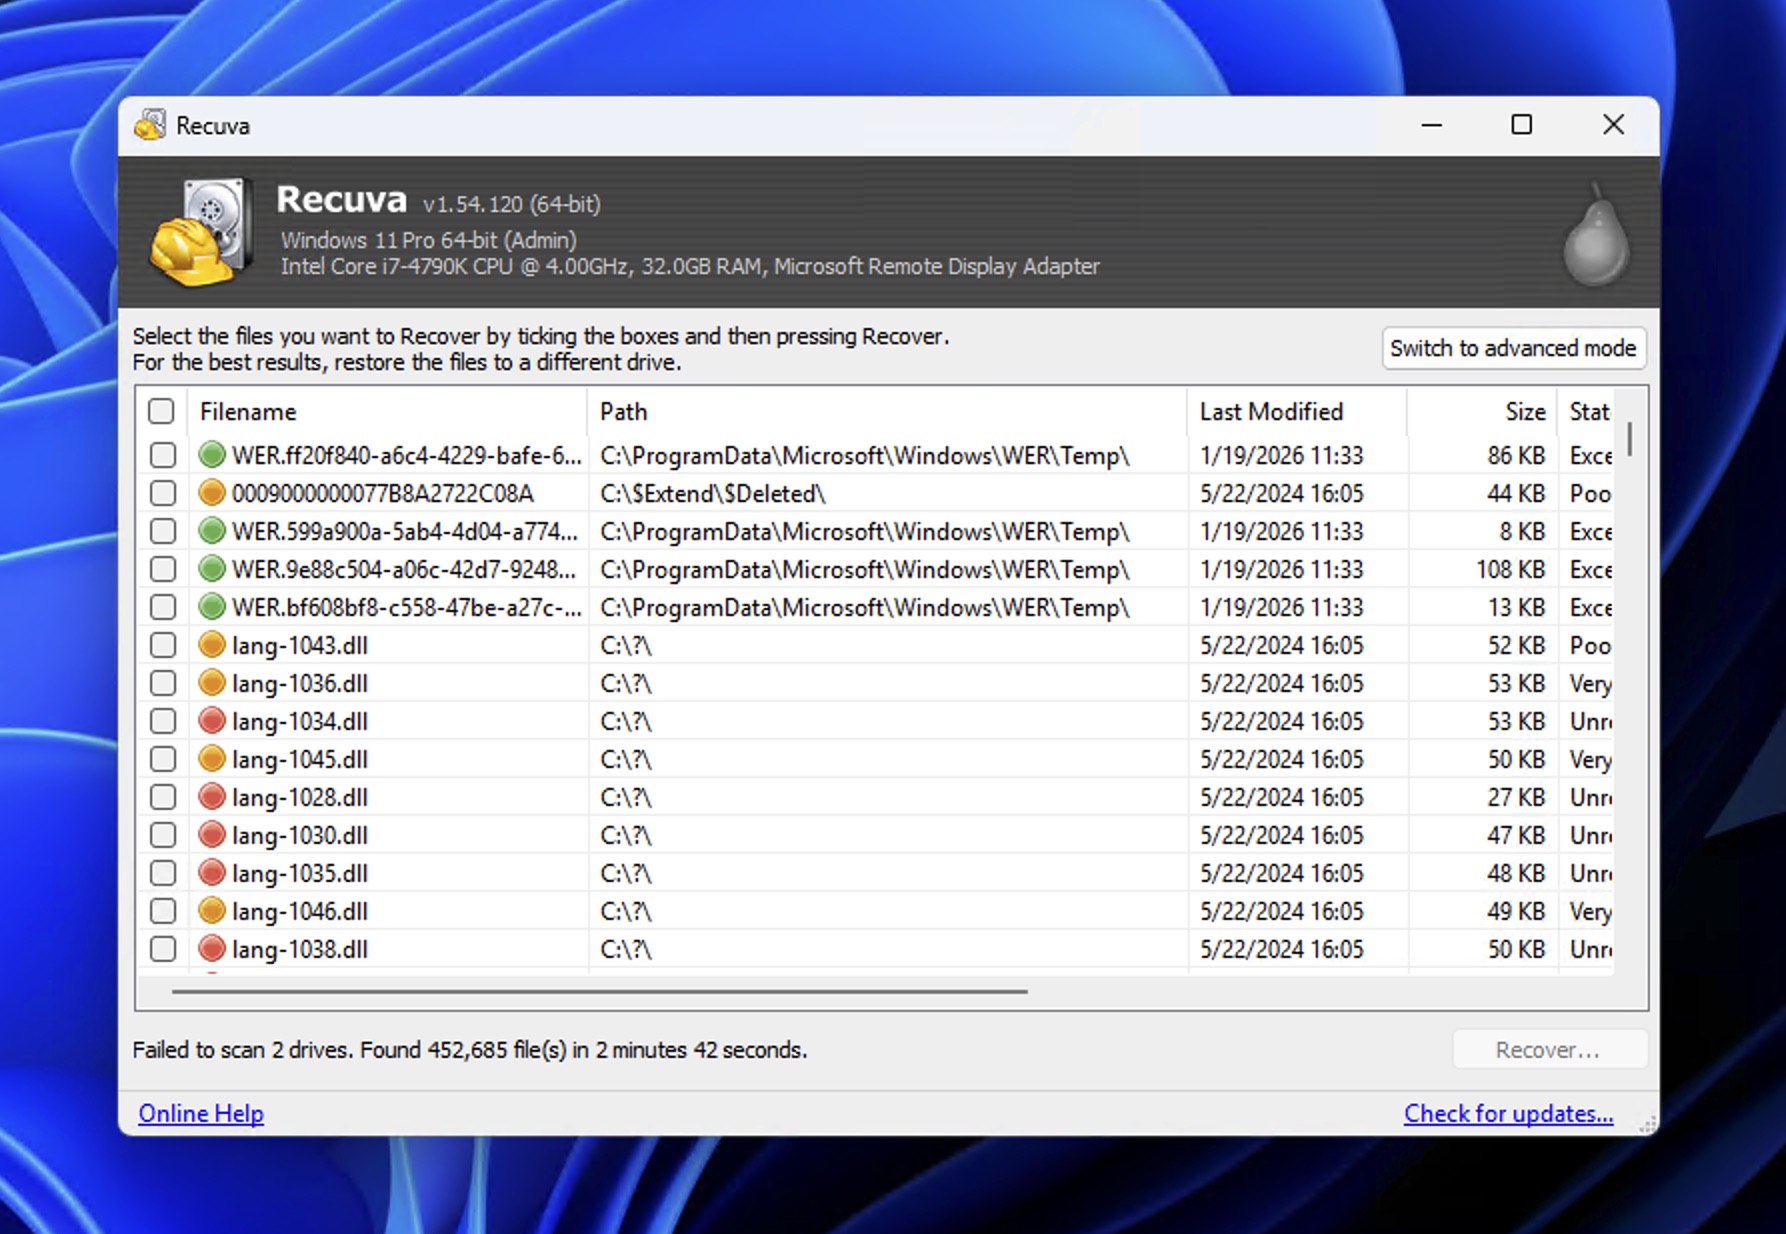The height and width of the screenshot is (1234, 1786).
Task: Tick checkbox for 0009000000077B8A2722C08A
Action: tap(162, 493)
